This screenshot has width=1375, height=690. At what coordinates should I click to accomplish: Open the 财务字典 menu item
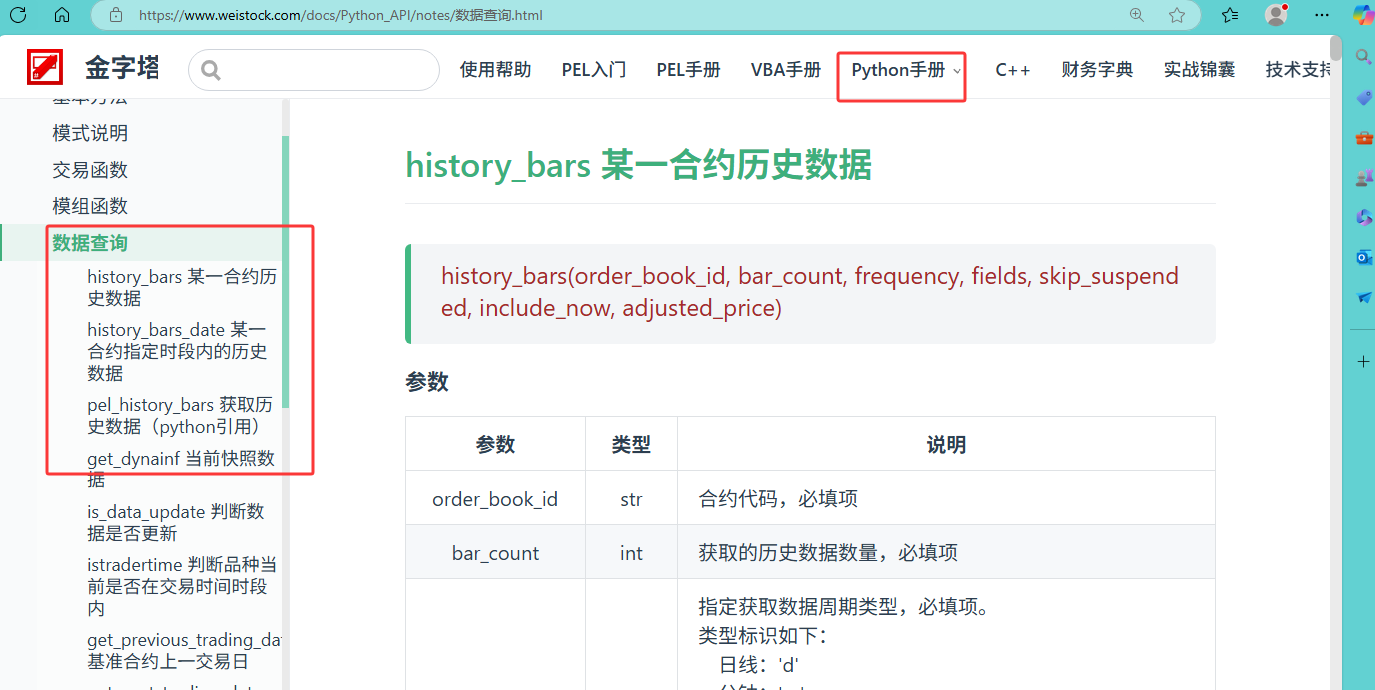coord(1097,70)
